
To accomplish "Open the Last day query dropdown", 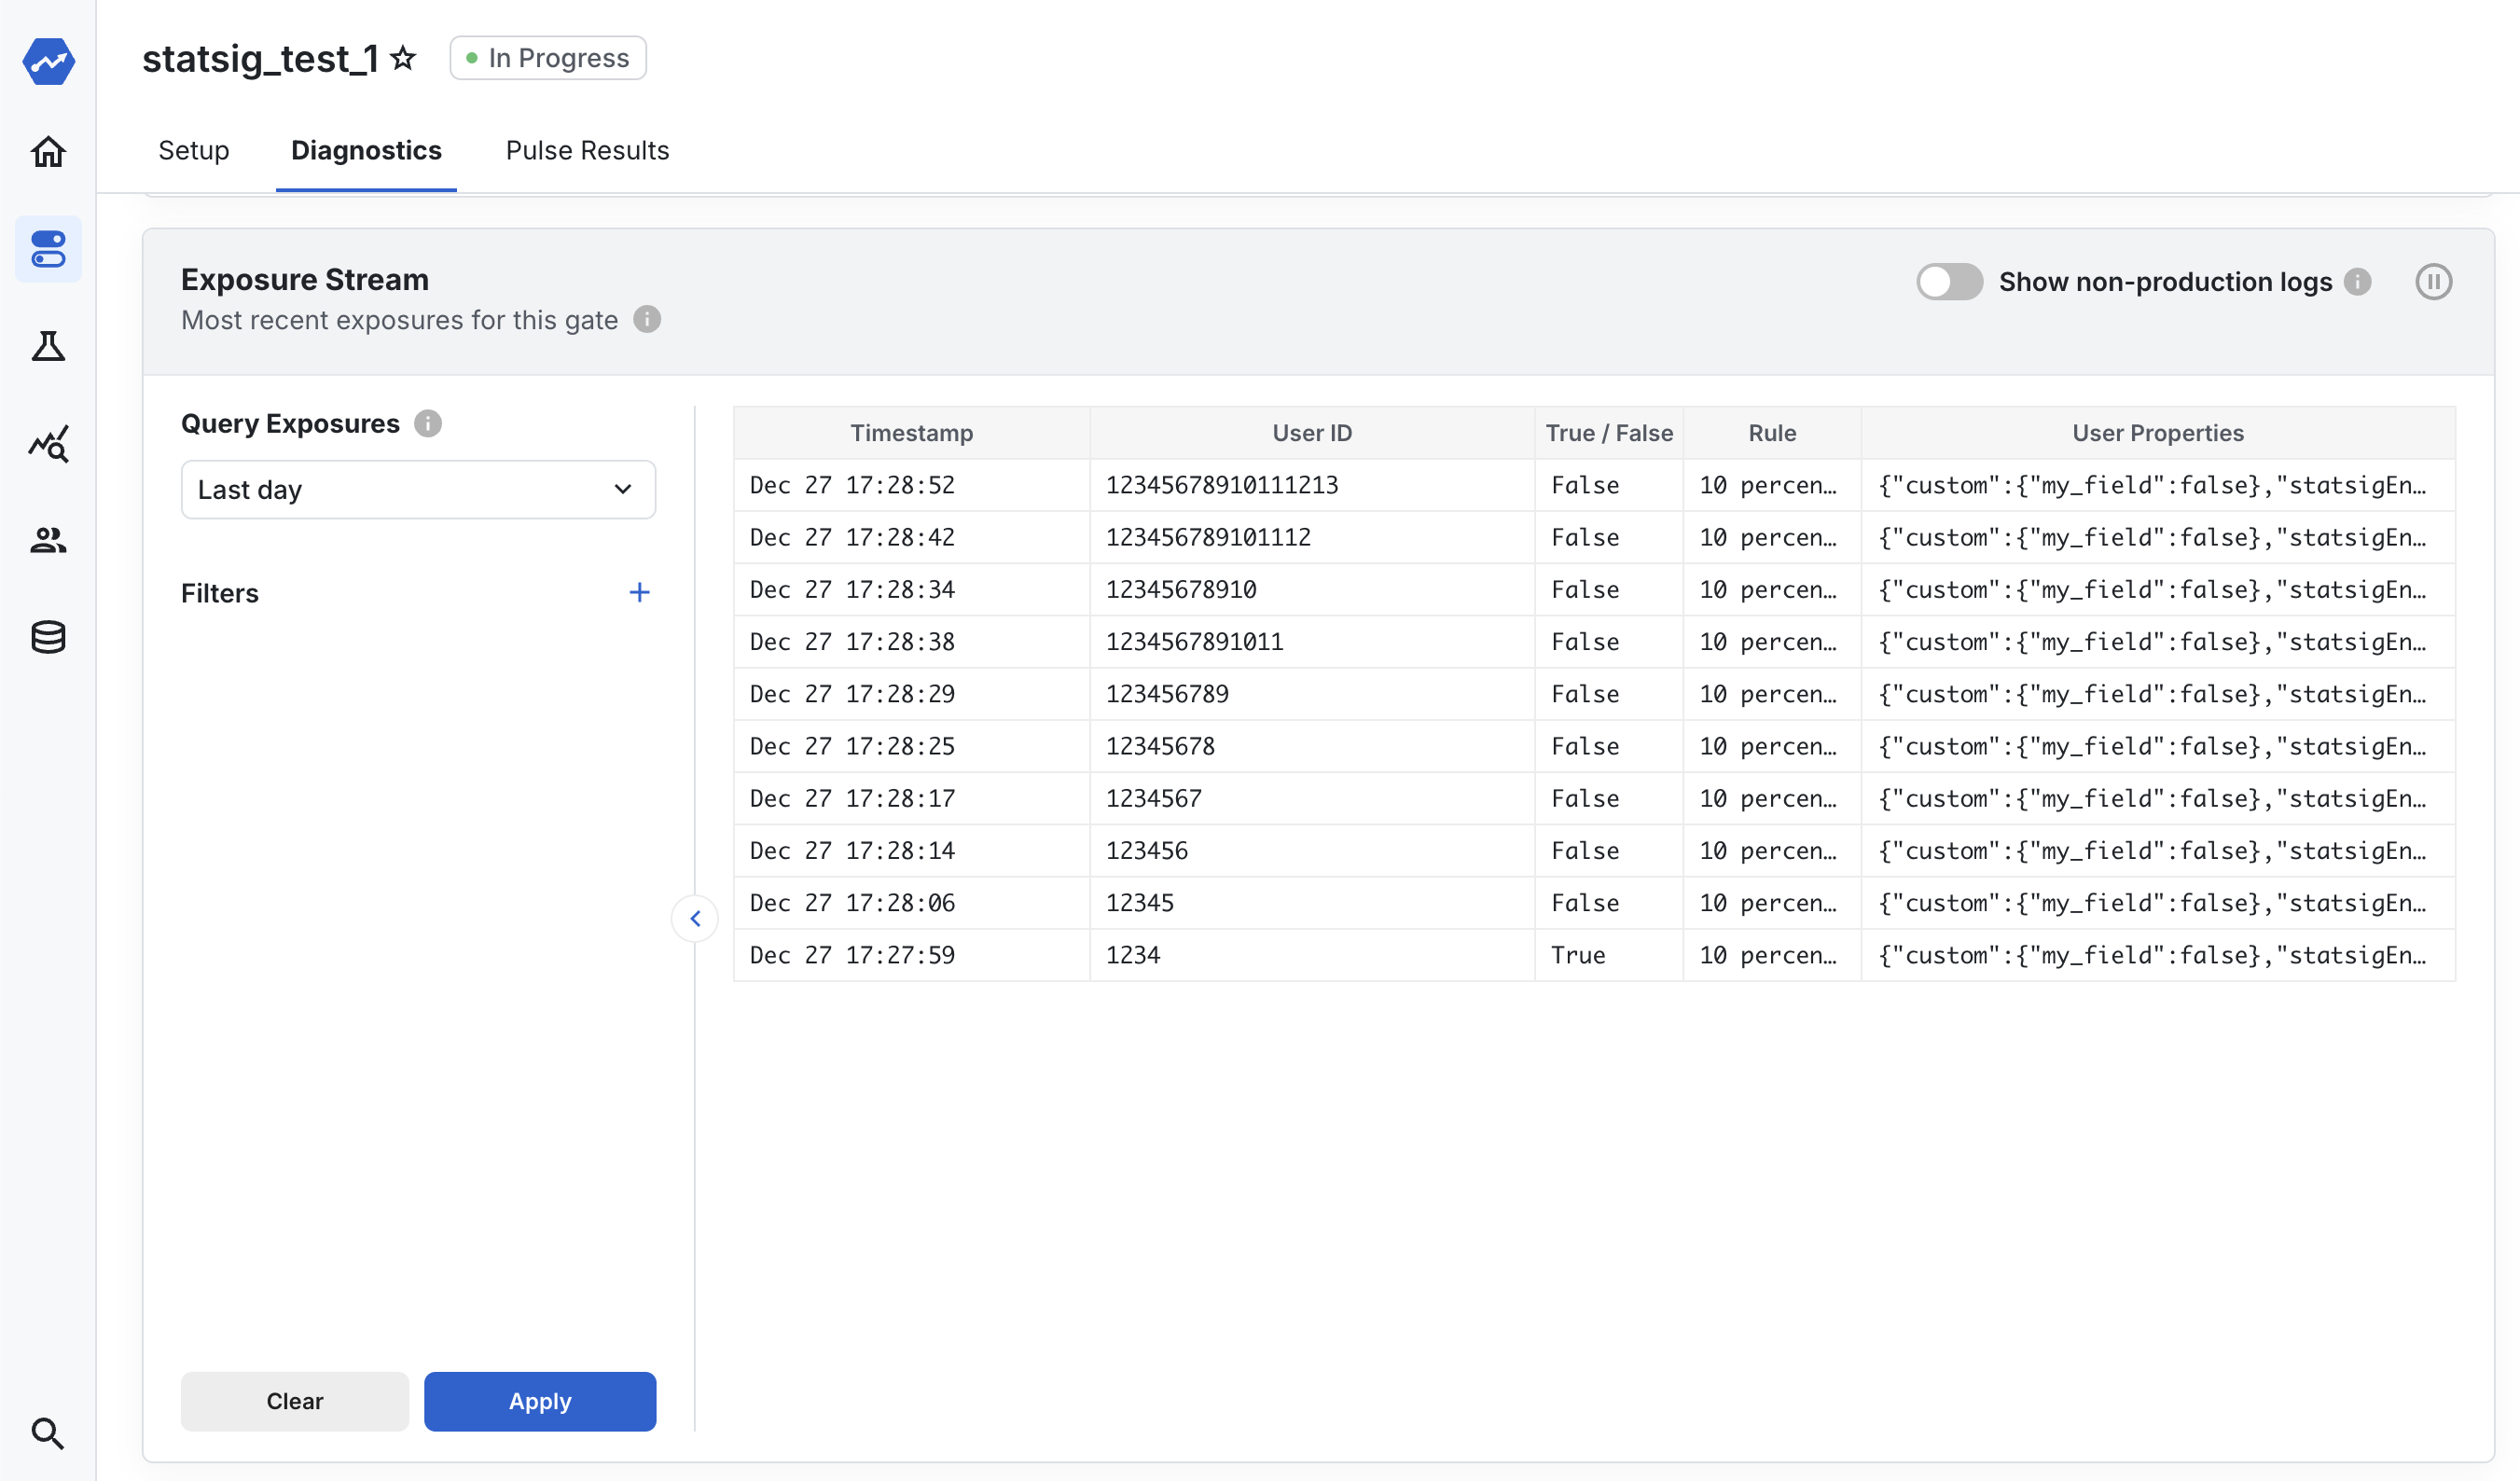I will point(418,491).
